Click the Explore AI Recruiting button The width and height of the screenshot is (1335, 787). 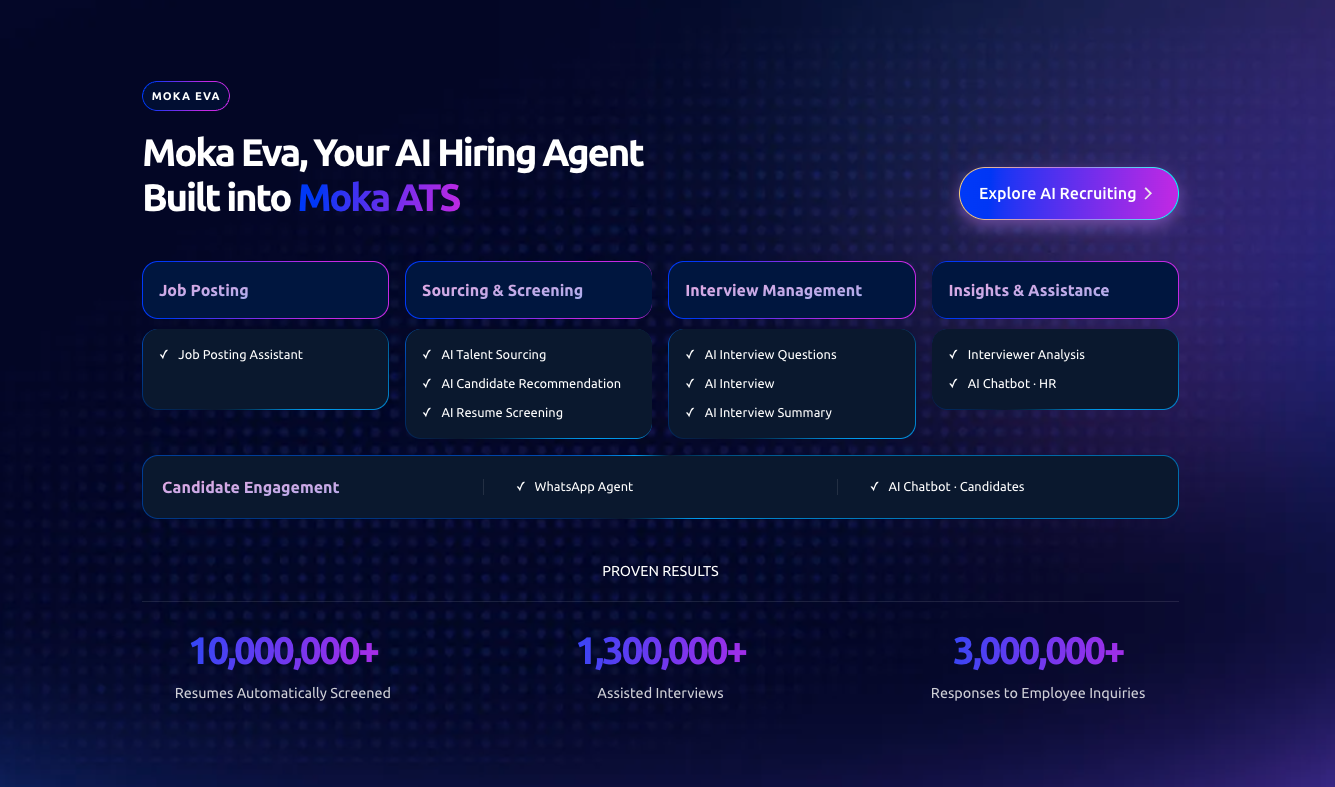[x=1068, y=193]
